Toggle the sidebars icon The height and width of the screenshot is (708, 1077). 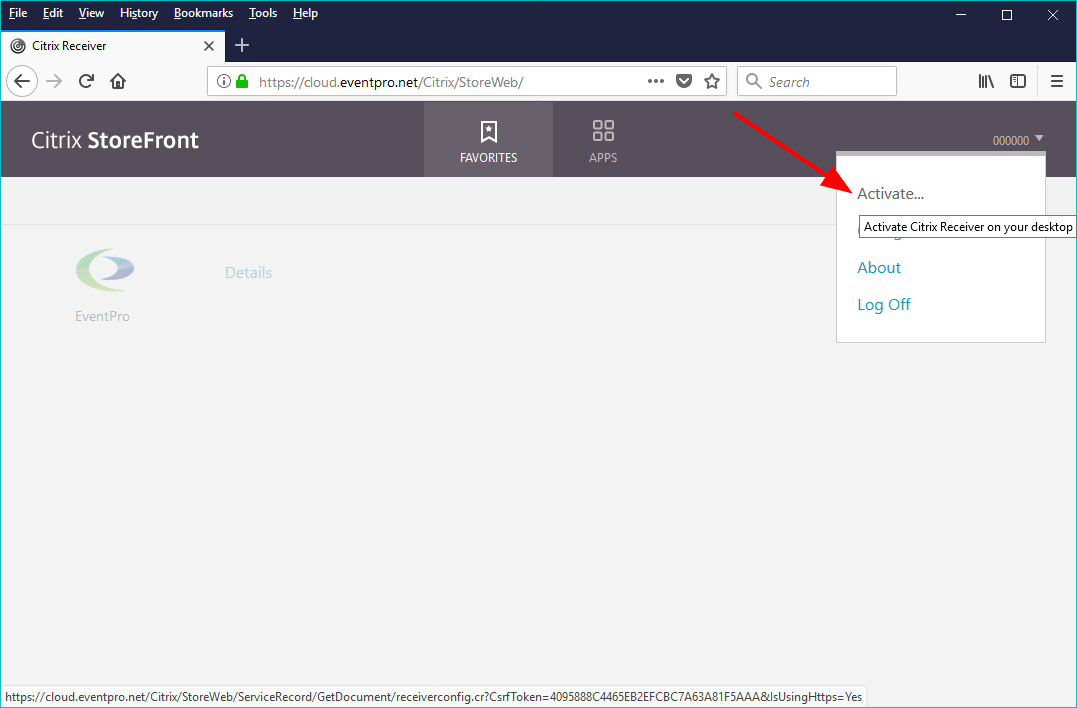1018,82
